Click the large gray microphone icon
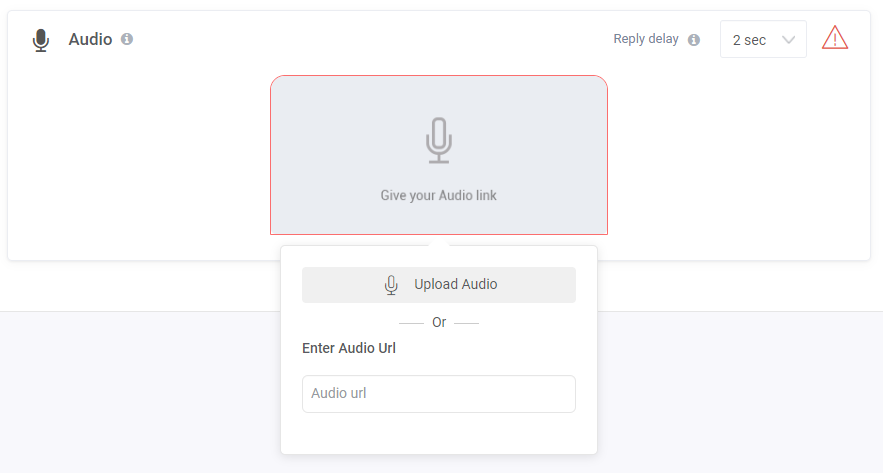 click(x=439, y=140)
